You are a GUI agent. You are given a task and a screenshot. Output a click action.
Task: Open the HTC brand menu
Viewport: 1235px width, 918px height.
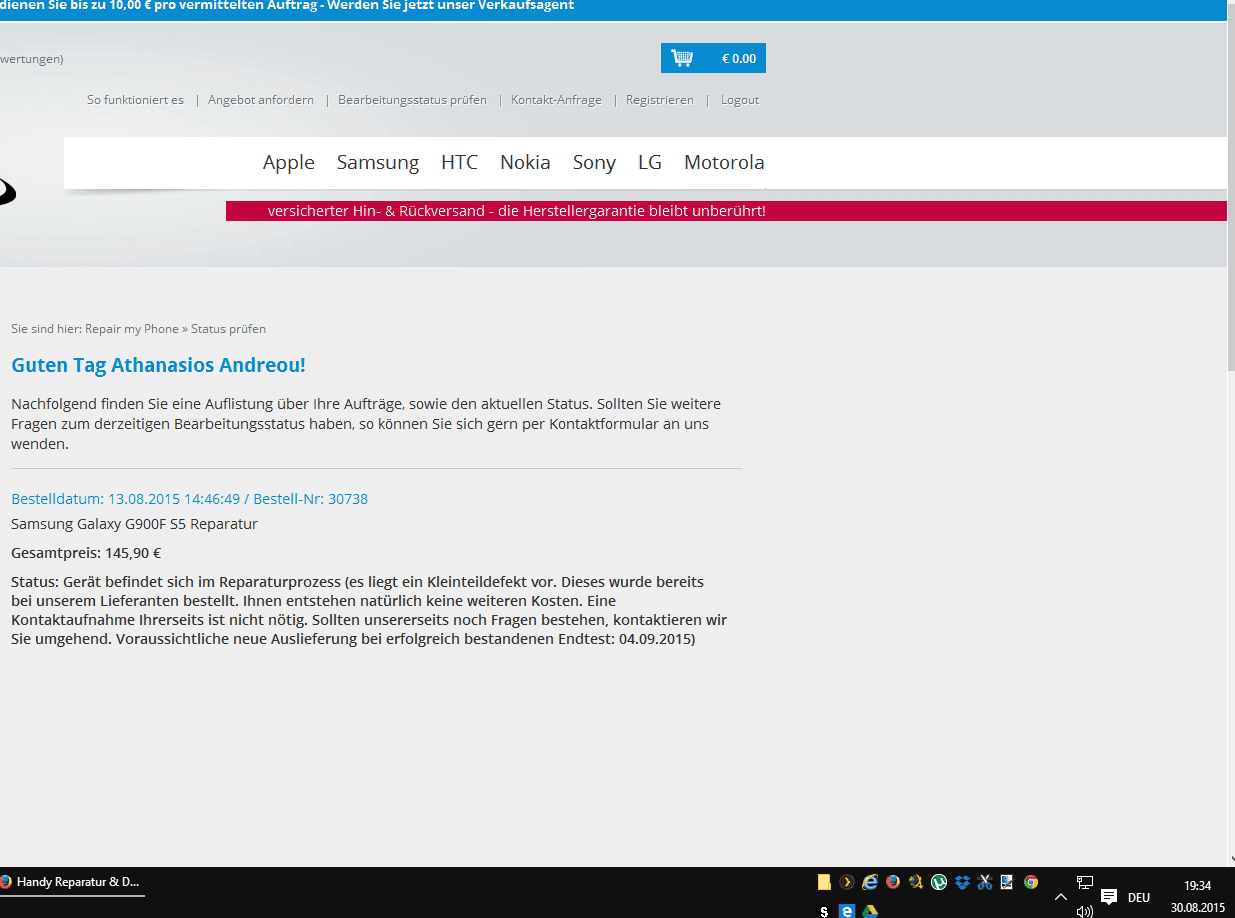[x=460, y=162]
